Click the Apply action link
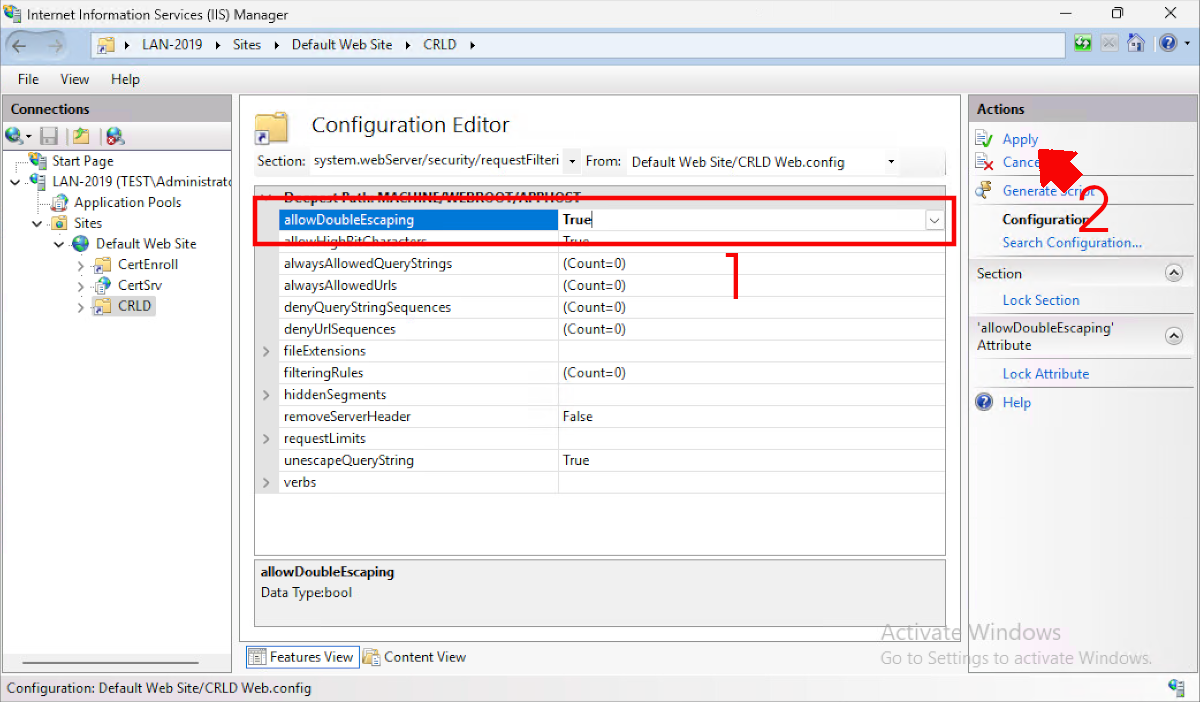Image resolution: width=1200 pixels, height=702 pixels. (1020, 140)
